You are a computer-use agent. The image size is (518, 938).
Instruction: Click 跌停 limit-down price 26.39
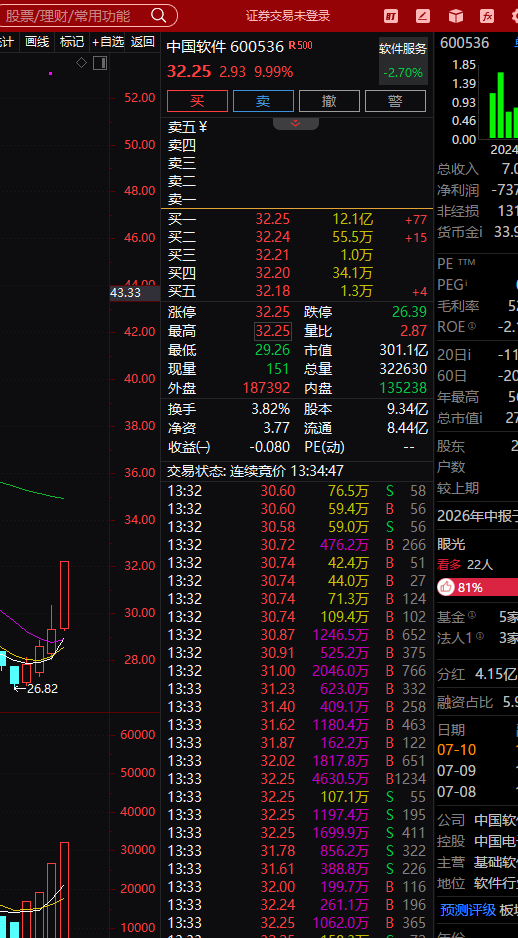tap(410, 312)
